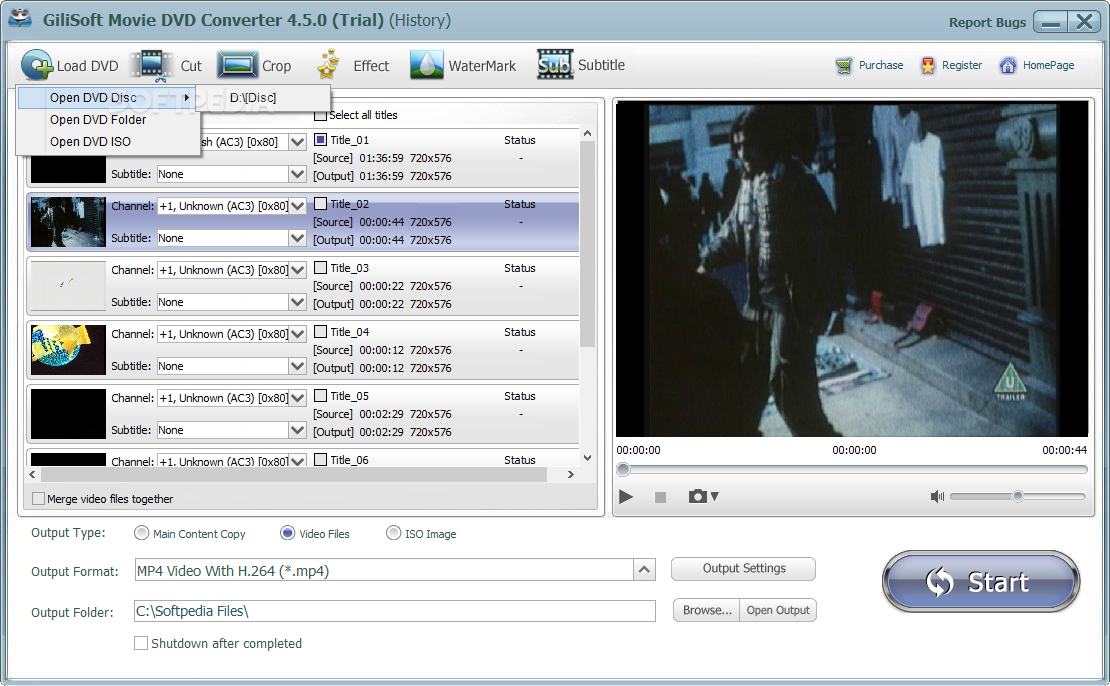Click the Open Output button
The image size is (1110, 686).
point(778,610)
